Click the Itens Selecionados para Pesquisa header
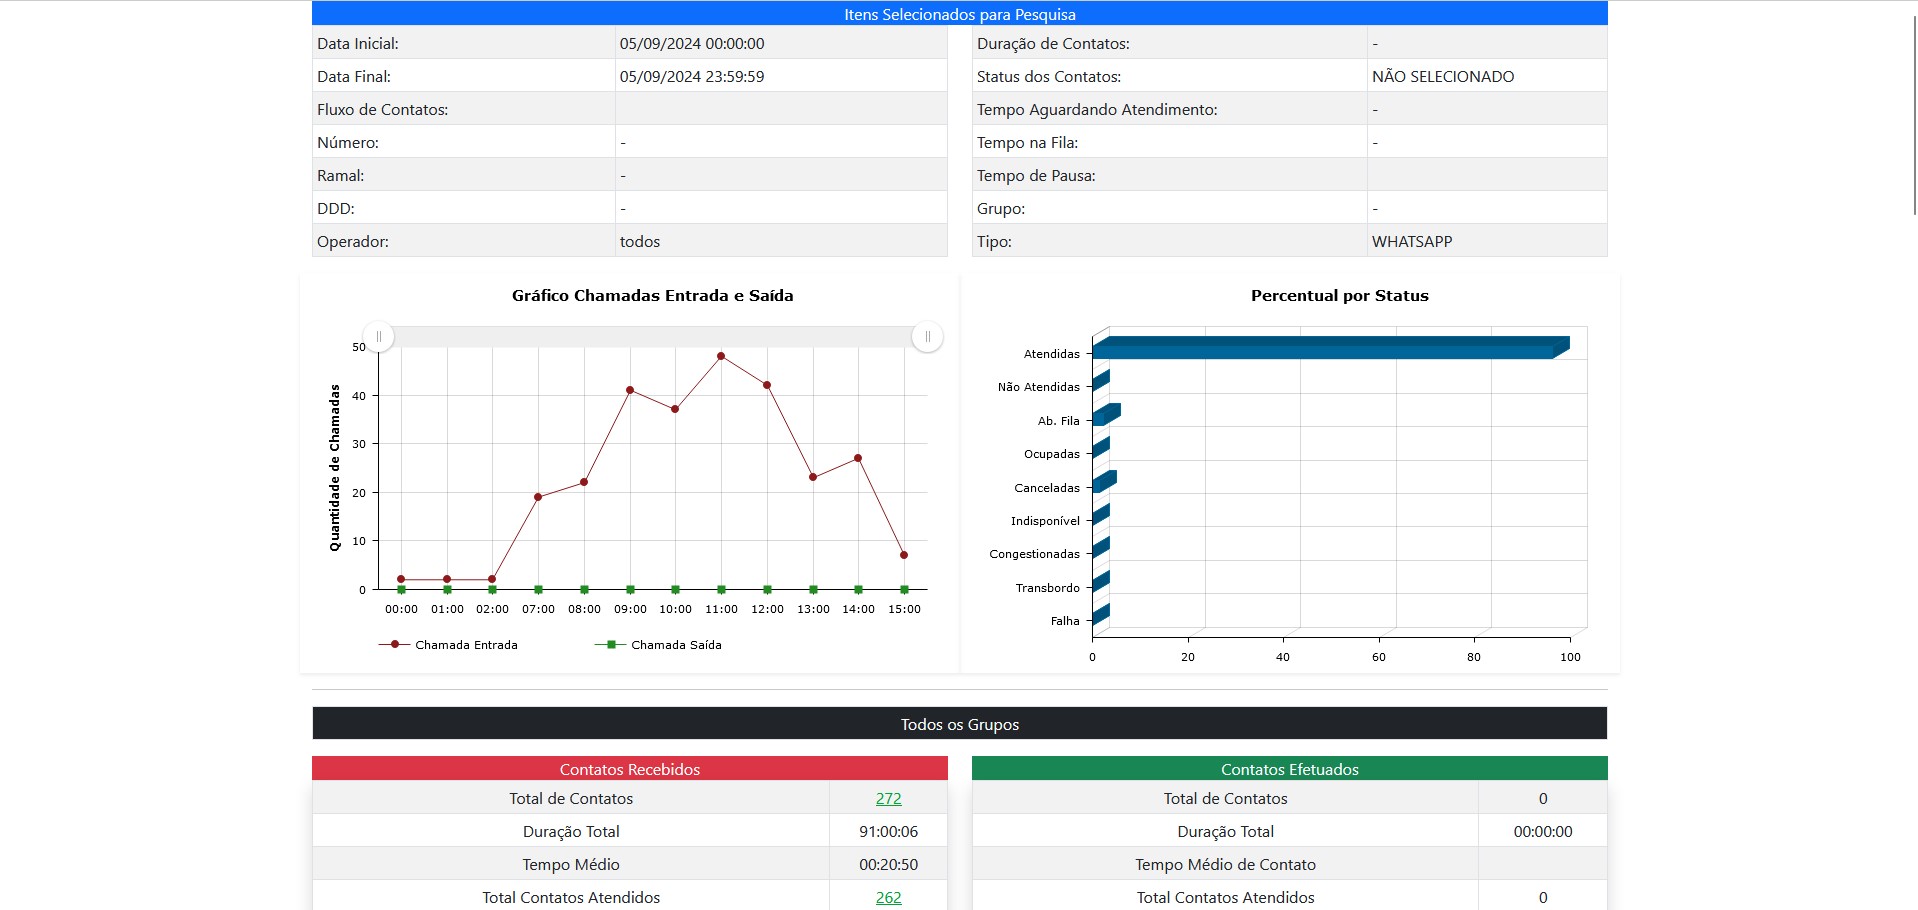The height and width of the screenshot is (910, 1918). [x=959, y=14]
